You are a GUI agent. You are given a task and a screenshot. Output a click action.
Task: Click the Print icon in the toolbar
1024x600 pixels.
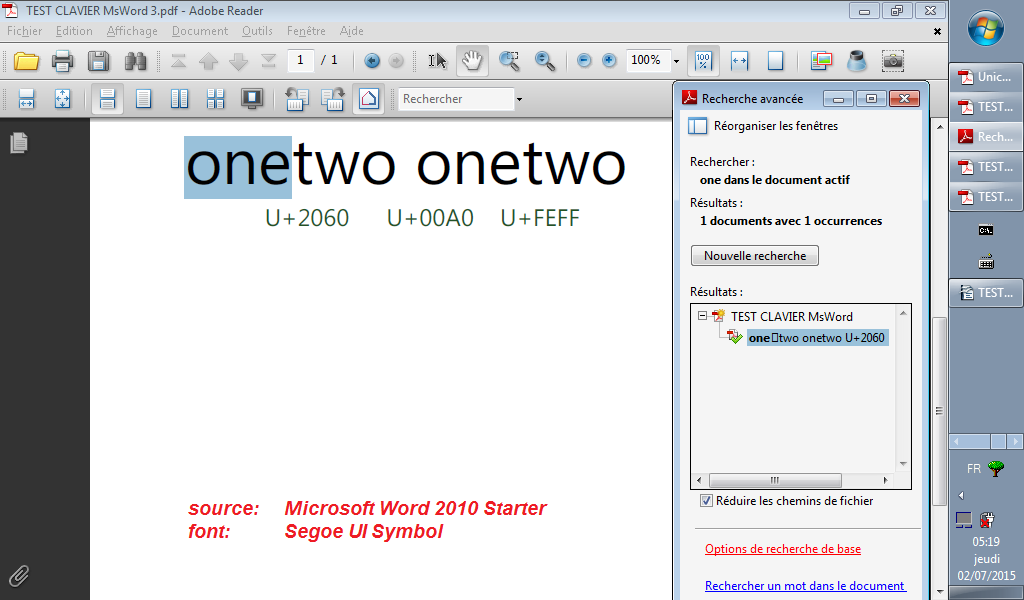62,61
